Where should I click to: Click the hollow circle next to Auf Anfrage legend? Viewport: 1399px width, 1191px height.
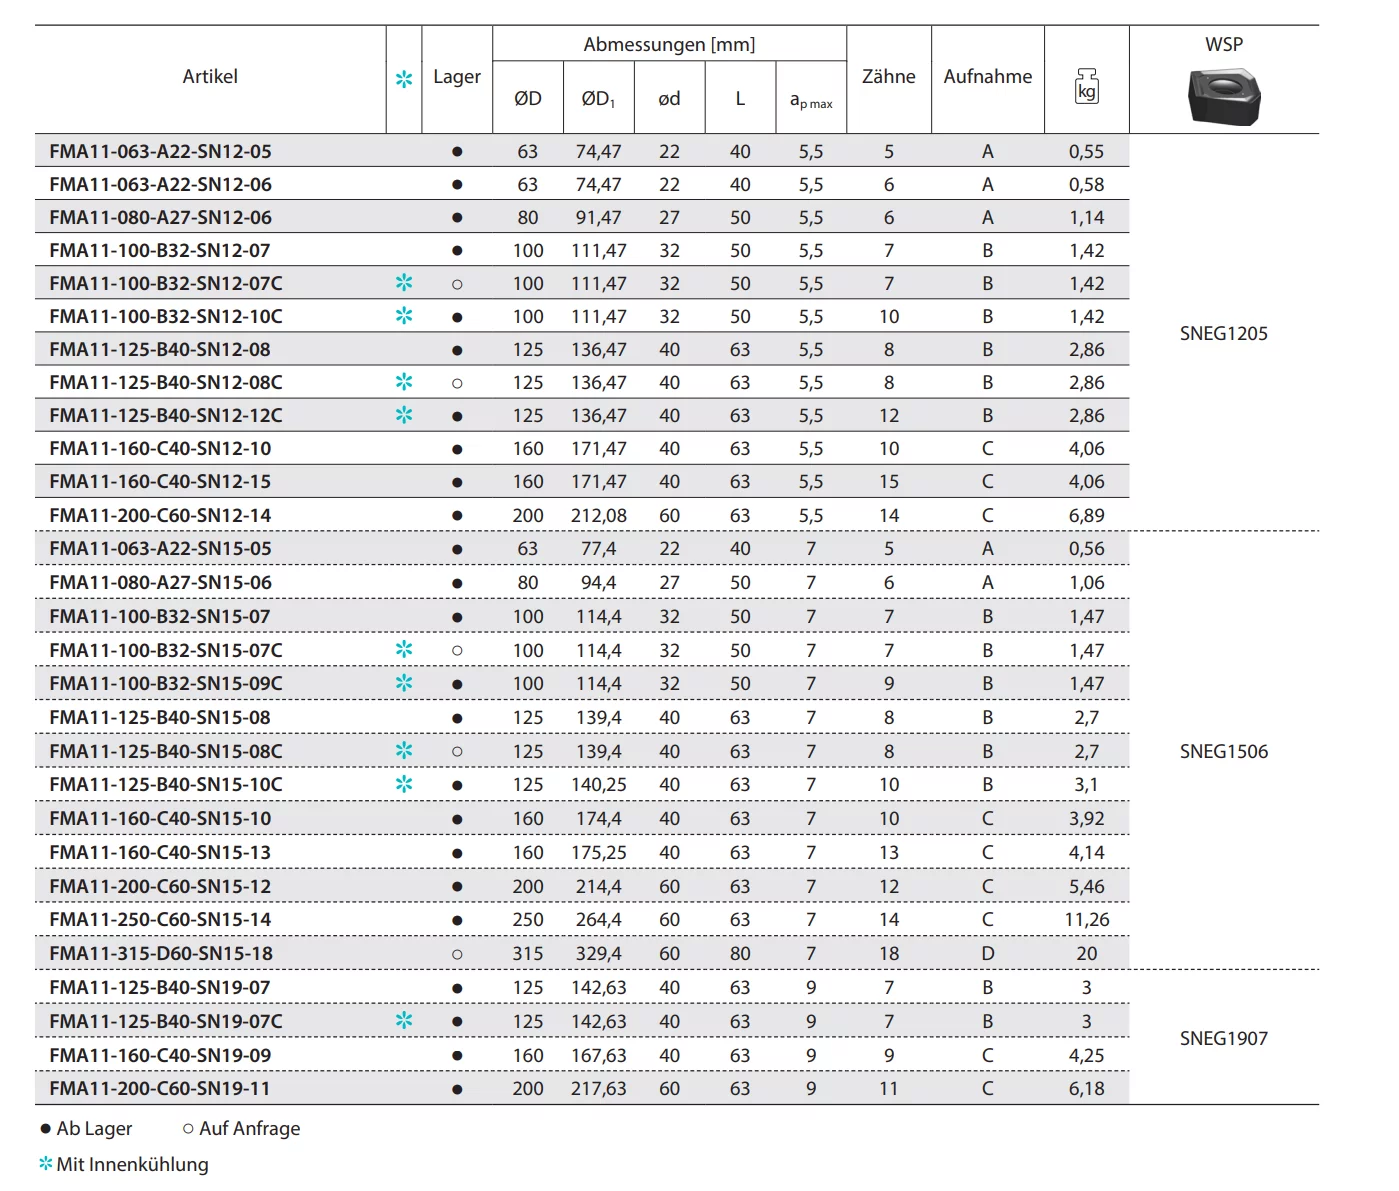click(x=188, y=1129)
